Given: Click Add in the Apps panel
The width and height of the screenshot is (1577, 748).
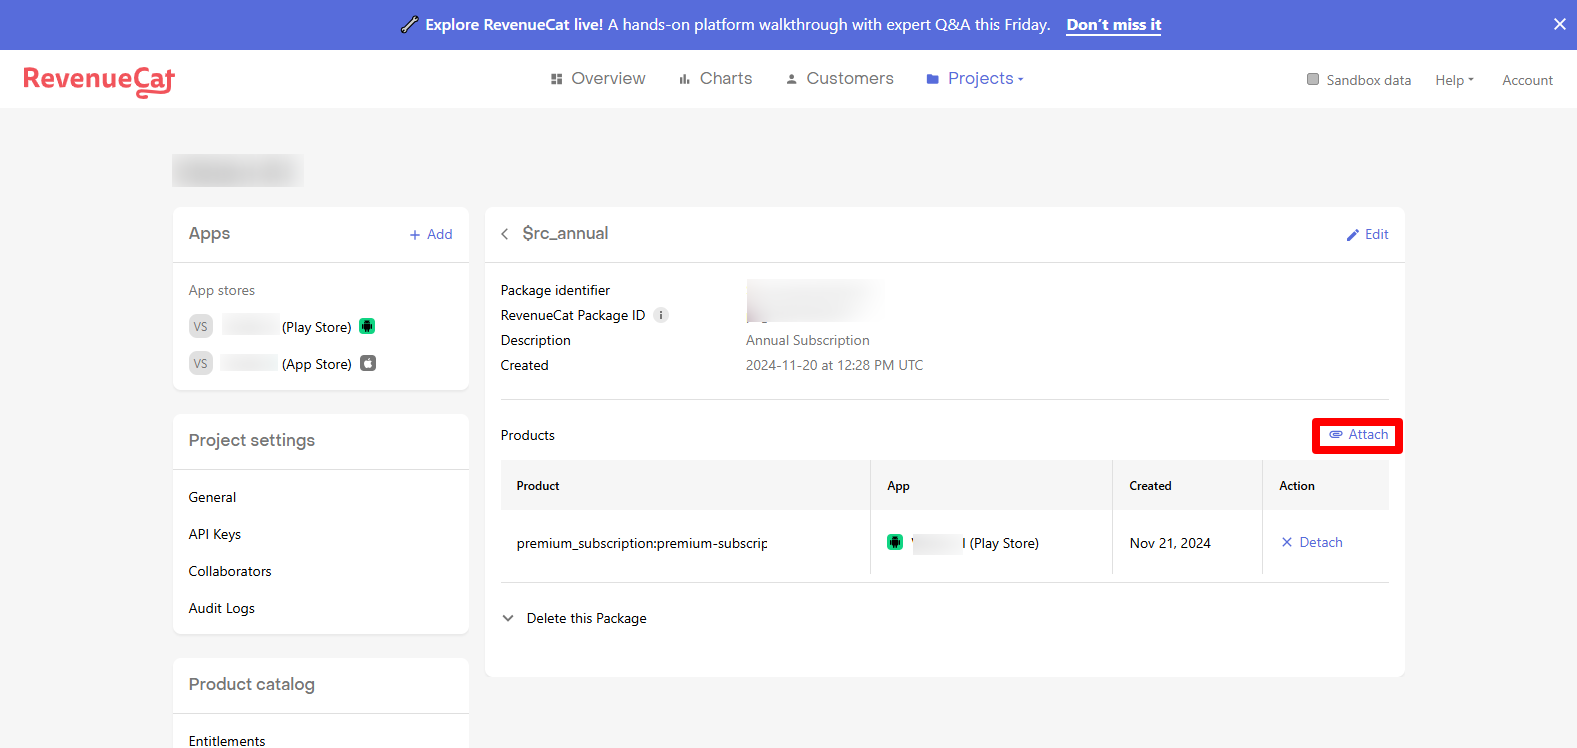Looking at the screenshot, I should [x=431, y=234].
